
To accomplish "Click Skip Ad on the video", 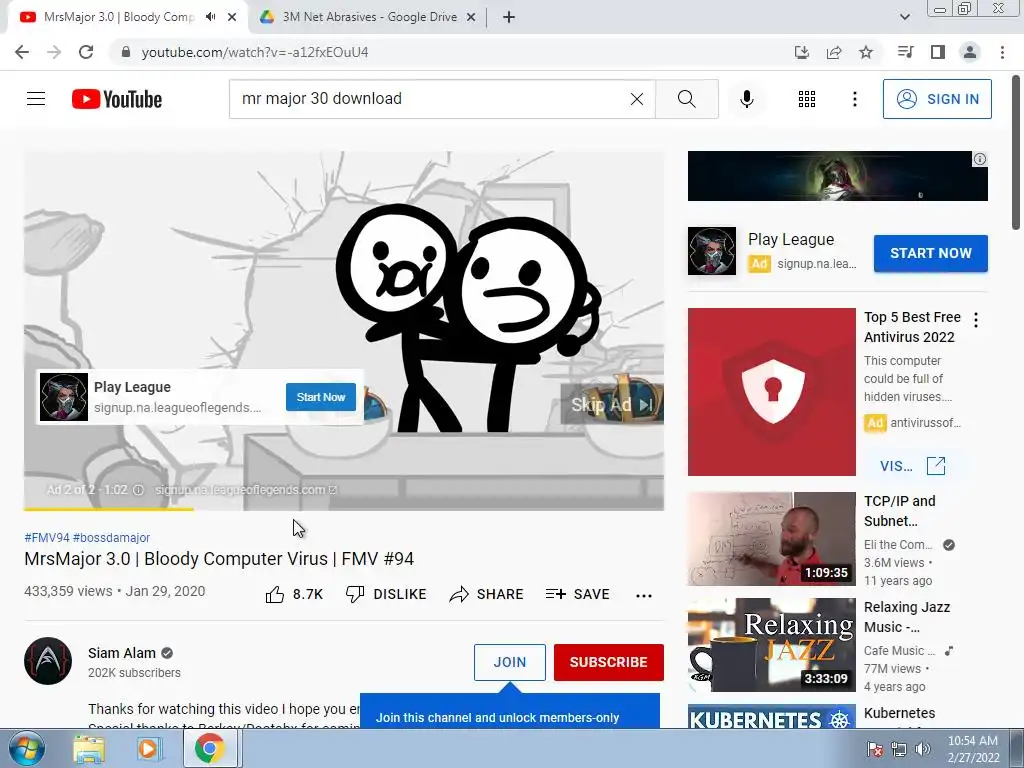I will (612, 405).
